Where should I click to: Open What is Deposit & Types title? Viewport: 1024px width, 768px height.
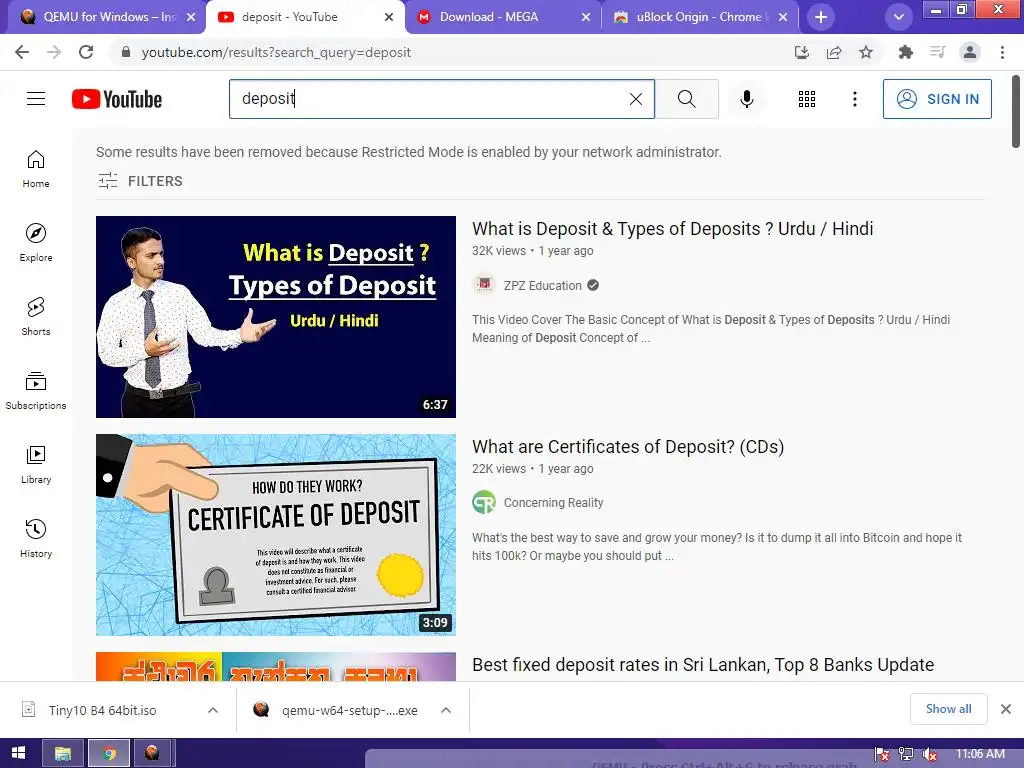pos(673,229)
